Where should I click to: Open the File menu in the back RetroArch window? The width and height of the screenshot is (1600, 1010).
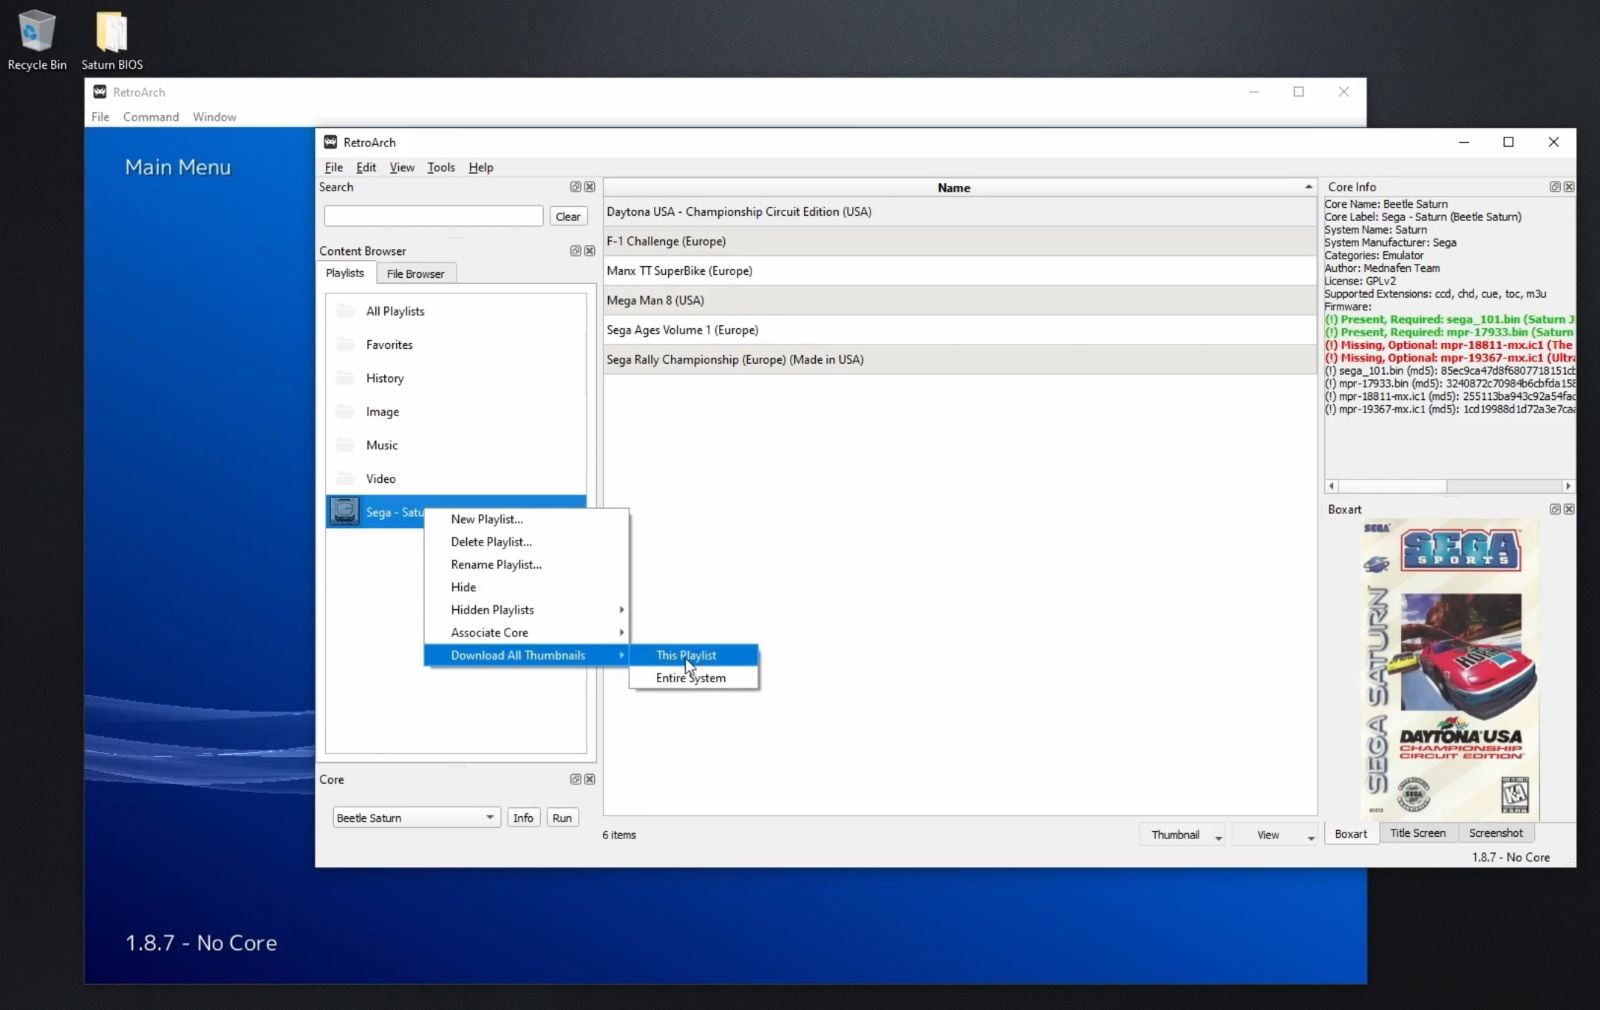coord(100,117)
